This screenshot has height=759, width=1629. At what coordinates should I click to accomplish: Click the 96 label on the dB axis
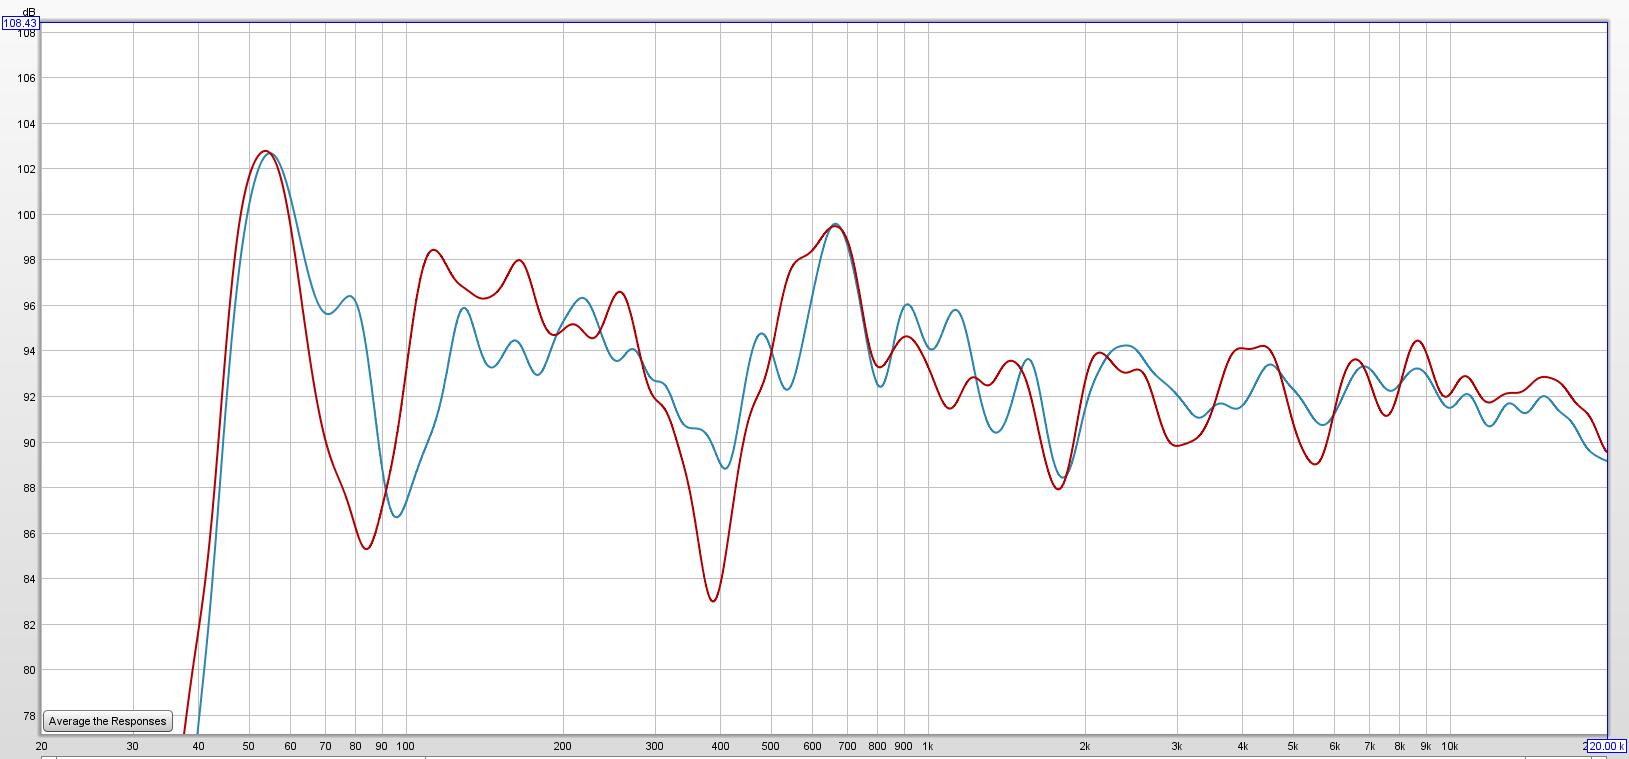coord(30,306)
